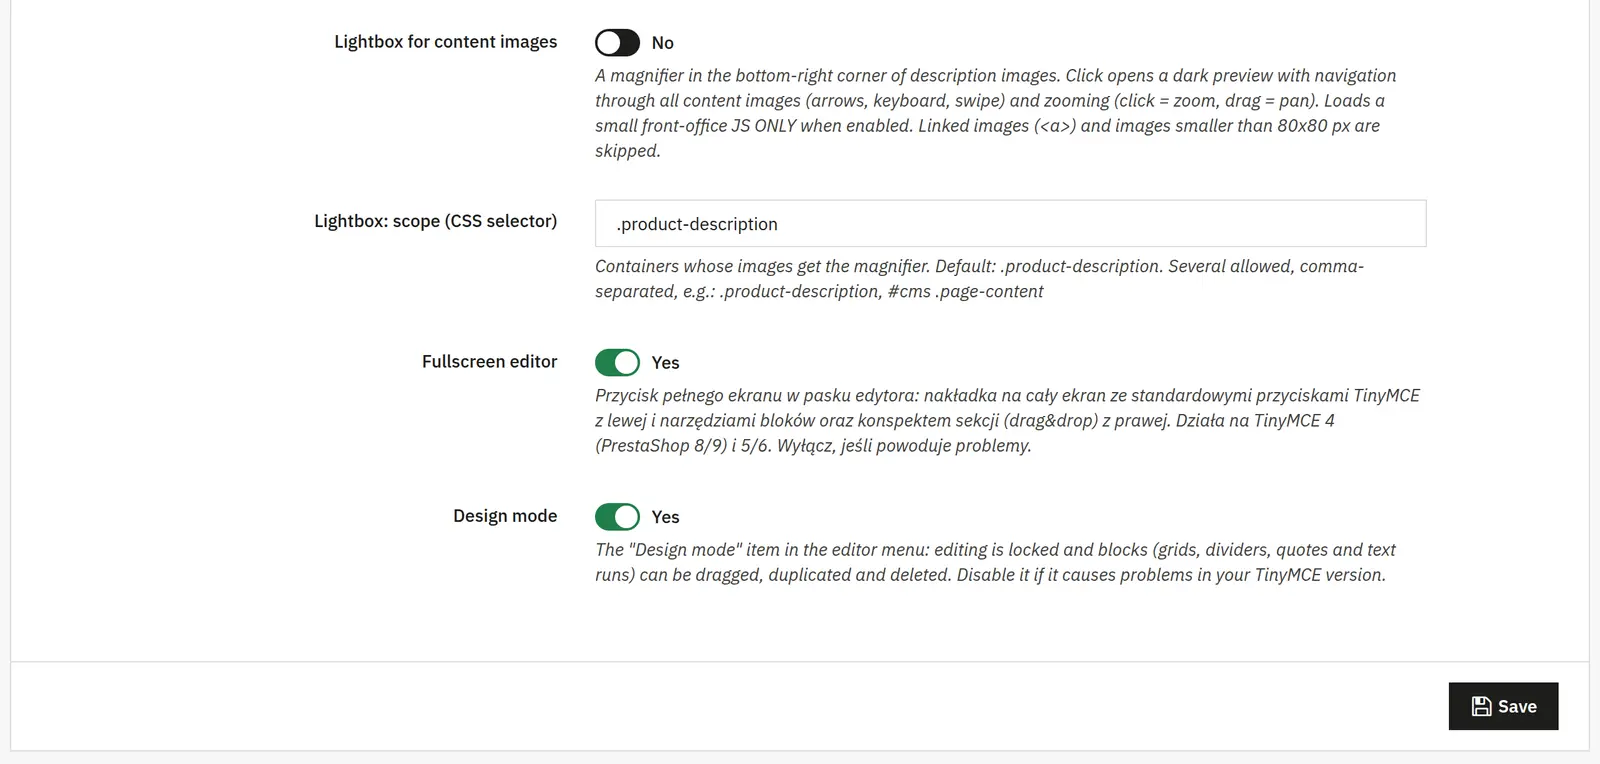Place cursor after ".product-description" text in field
The height and width of the screenshot is (764, 1600).
(x=779, y=224)
